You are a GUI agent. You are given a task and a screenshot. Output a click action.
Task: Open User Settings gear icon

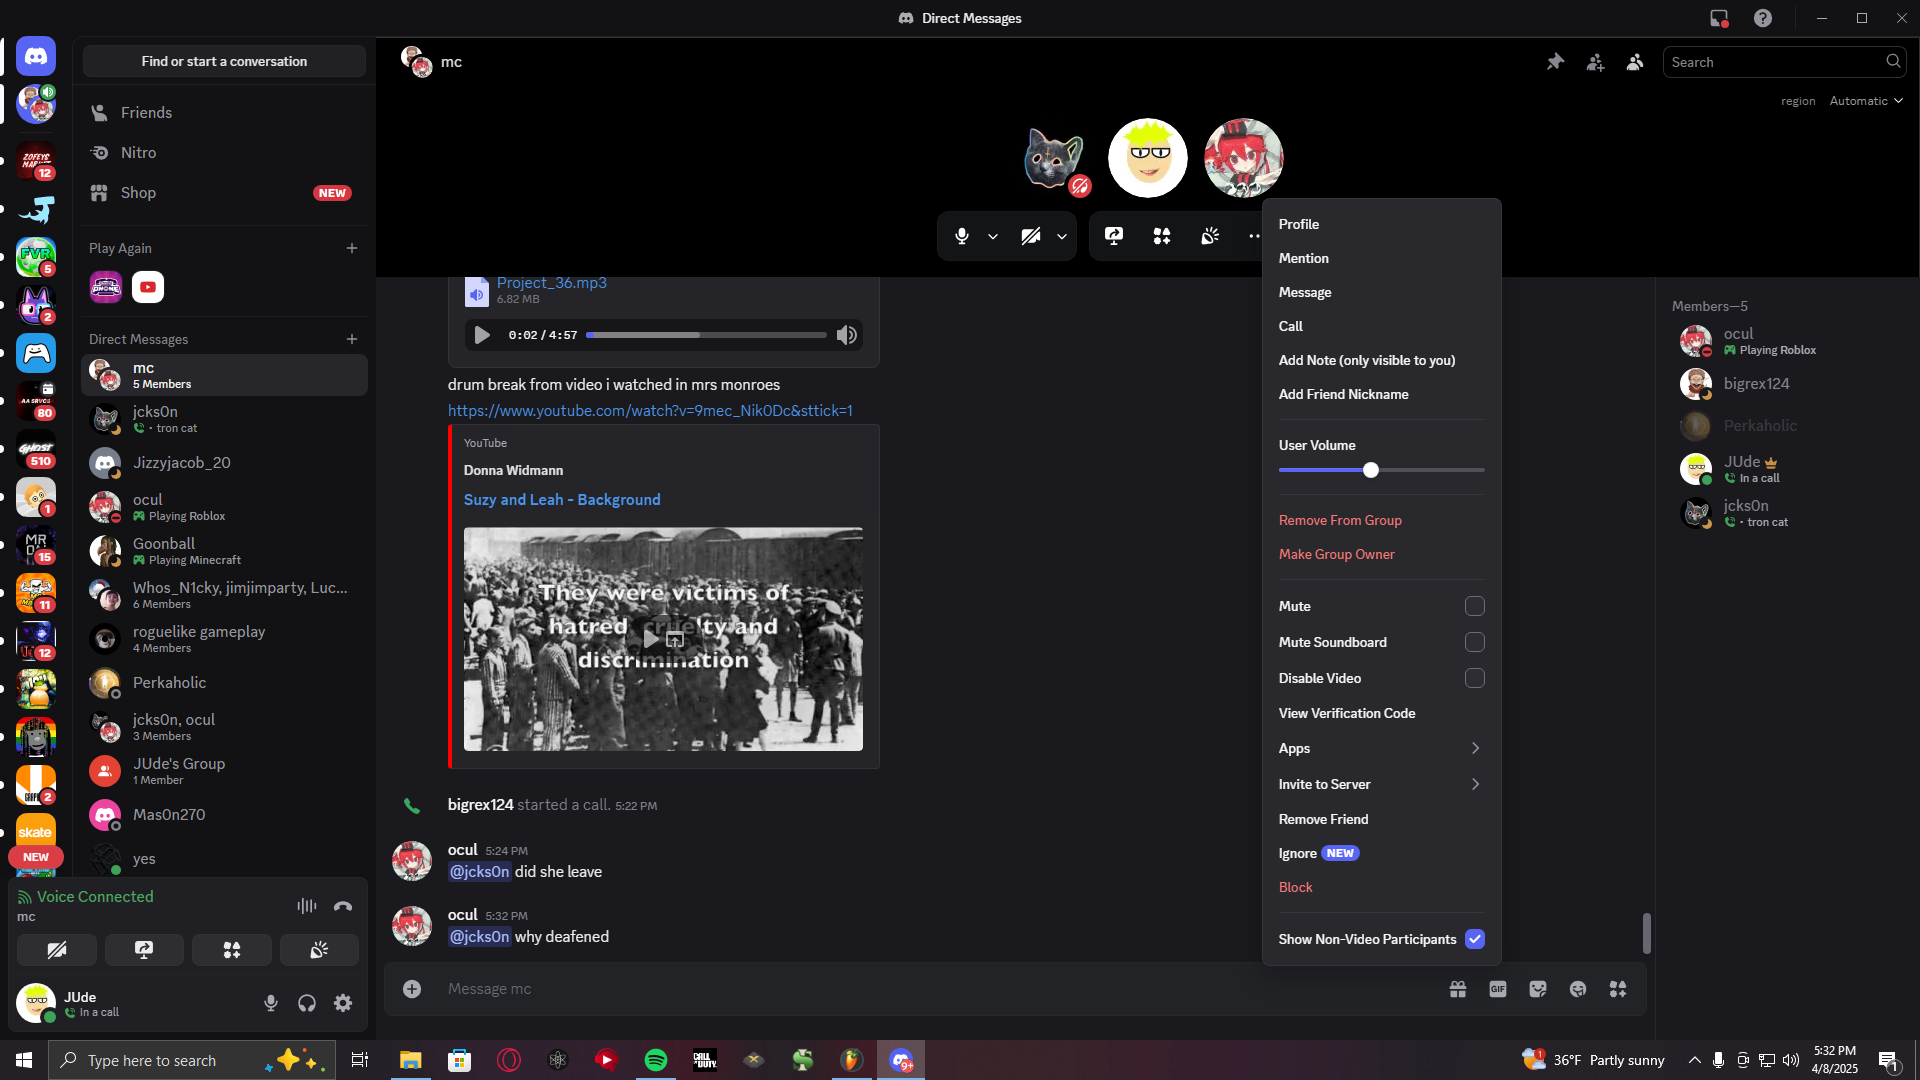[x=343, y=1003]
